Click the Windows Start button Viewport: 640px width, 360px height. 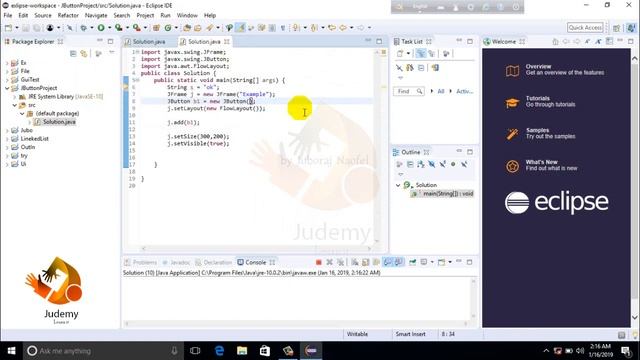tap(11, 351)
